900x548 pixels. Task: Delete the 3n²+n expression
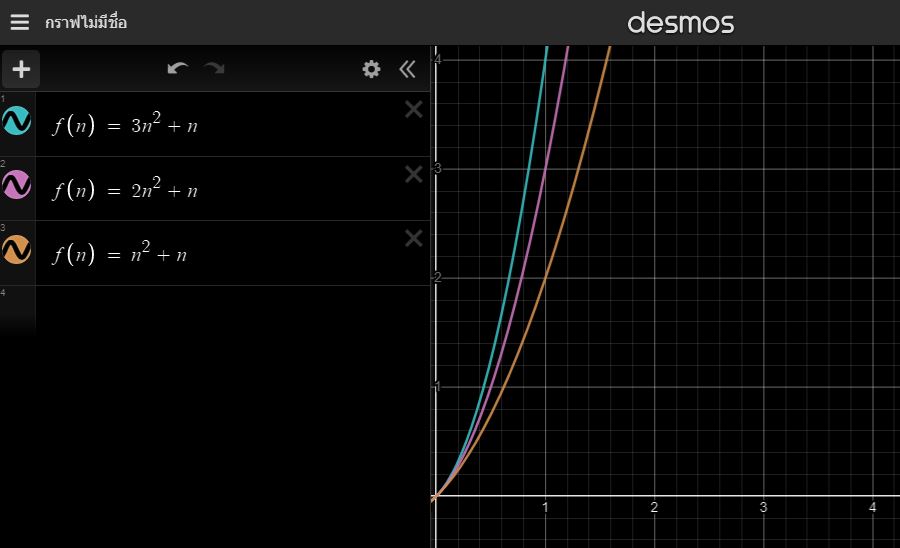pyautogui.click(x=413, y=110)
